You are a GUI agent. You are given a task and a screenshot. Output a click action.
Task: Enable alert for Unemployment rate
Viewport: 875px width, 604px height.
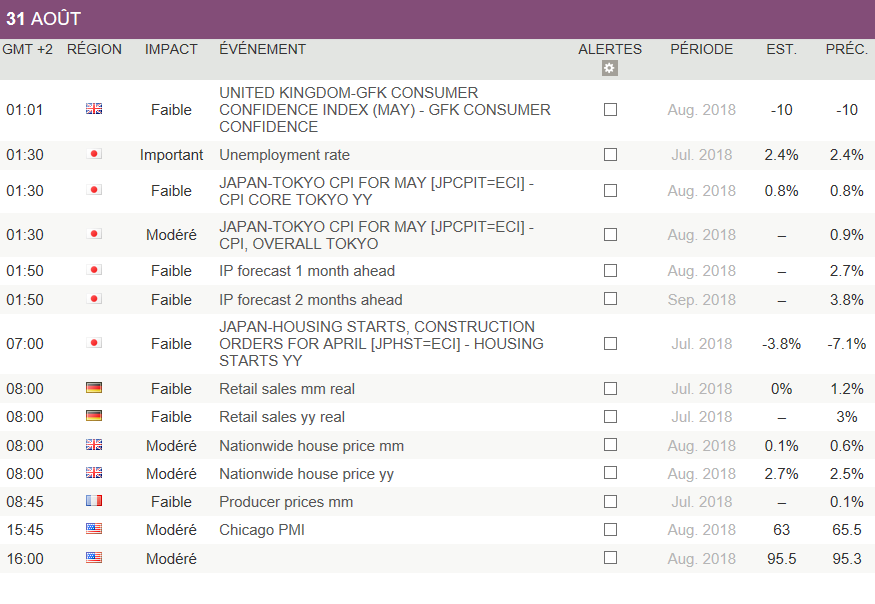pos(610,155)
